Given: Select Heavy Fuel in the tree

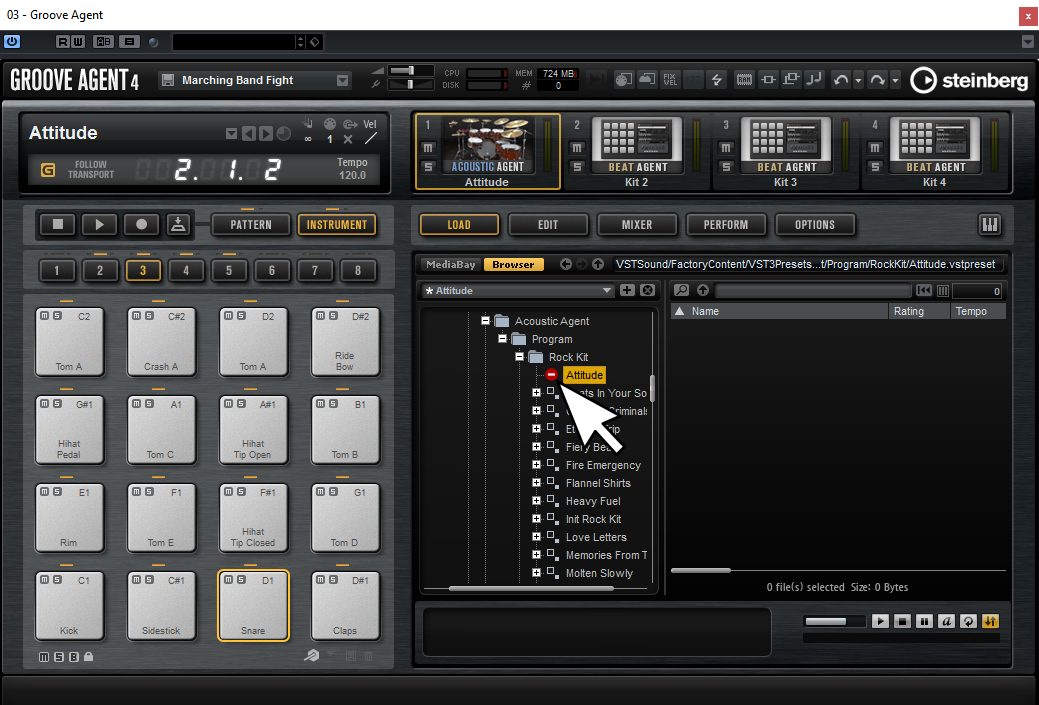Looking at the screenshot, I should point(593,501).
